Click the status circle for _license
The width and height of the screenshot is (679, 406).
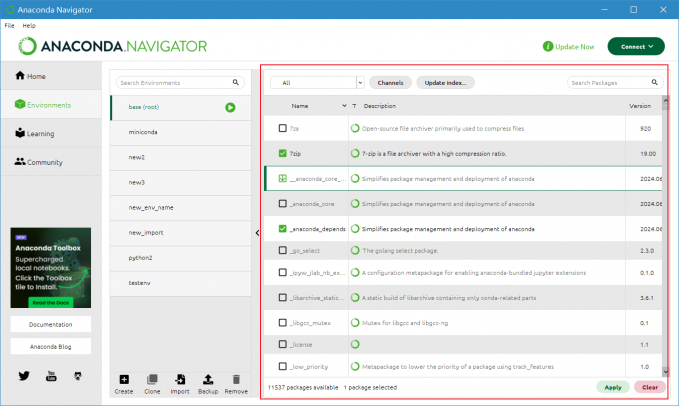(x=355, y=344)
